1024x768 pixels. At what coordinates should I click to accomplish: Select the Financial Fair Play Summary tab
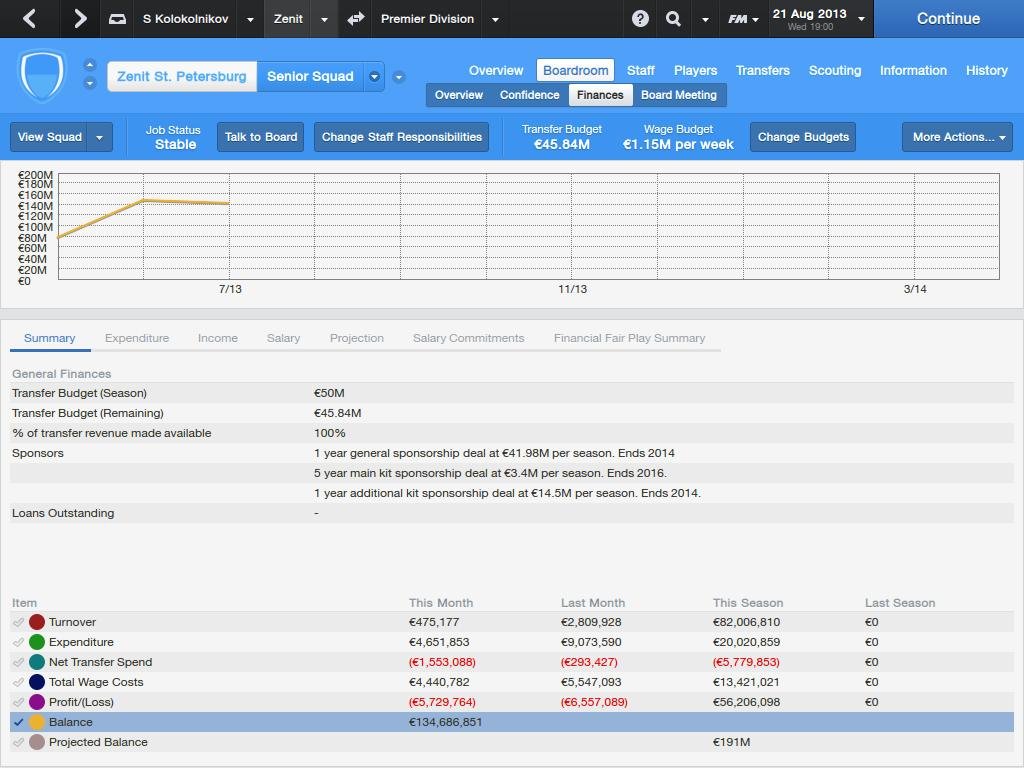coord(630,338)
